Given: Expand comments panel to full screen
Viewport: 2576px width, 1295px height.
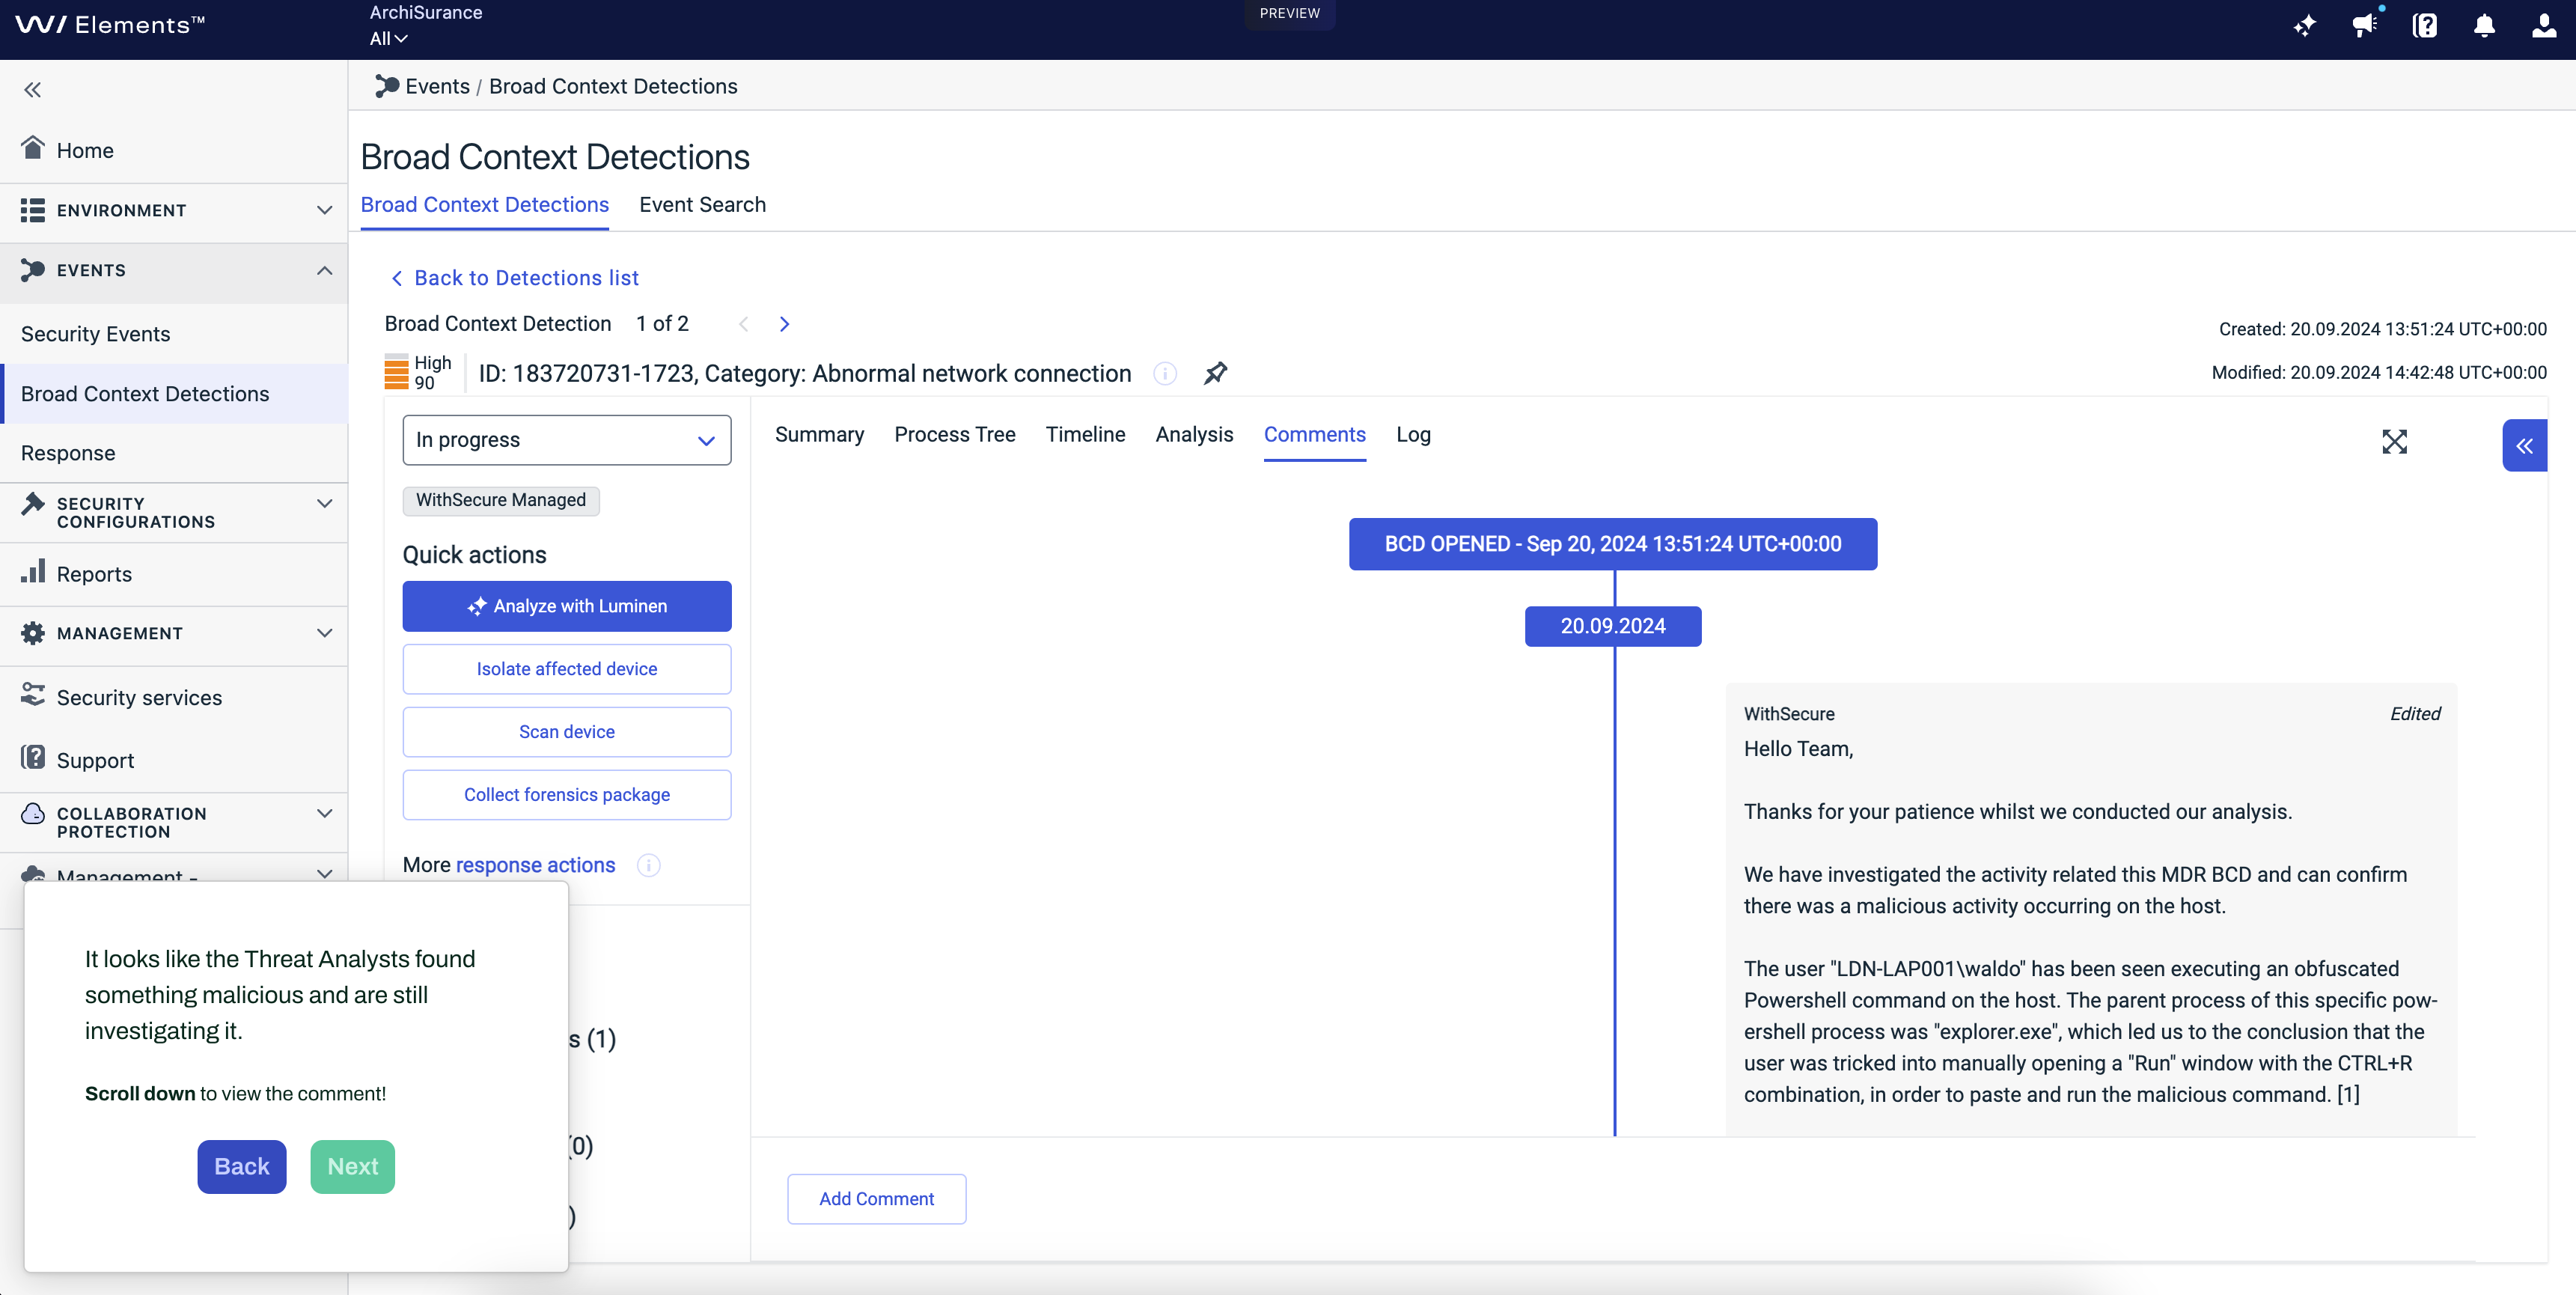Looking at the screenshot, I should coord(2394,442).
